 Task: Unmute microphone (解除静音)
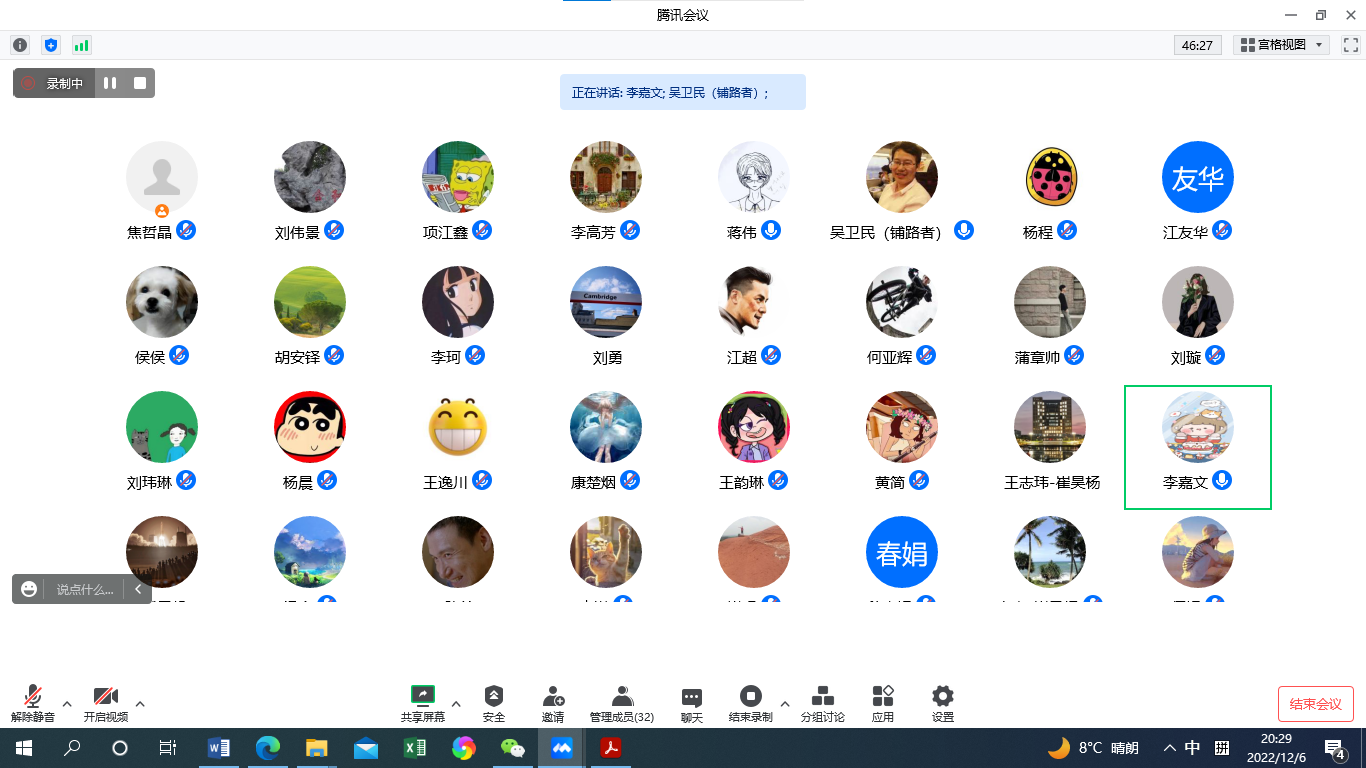[33, 697]
